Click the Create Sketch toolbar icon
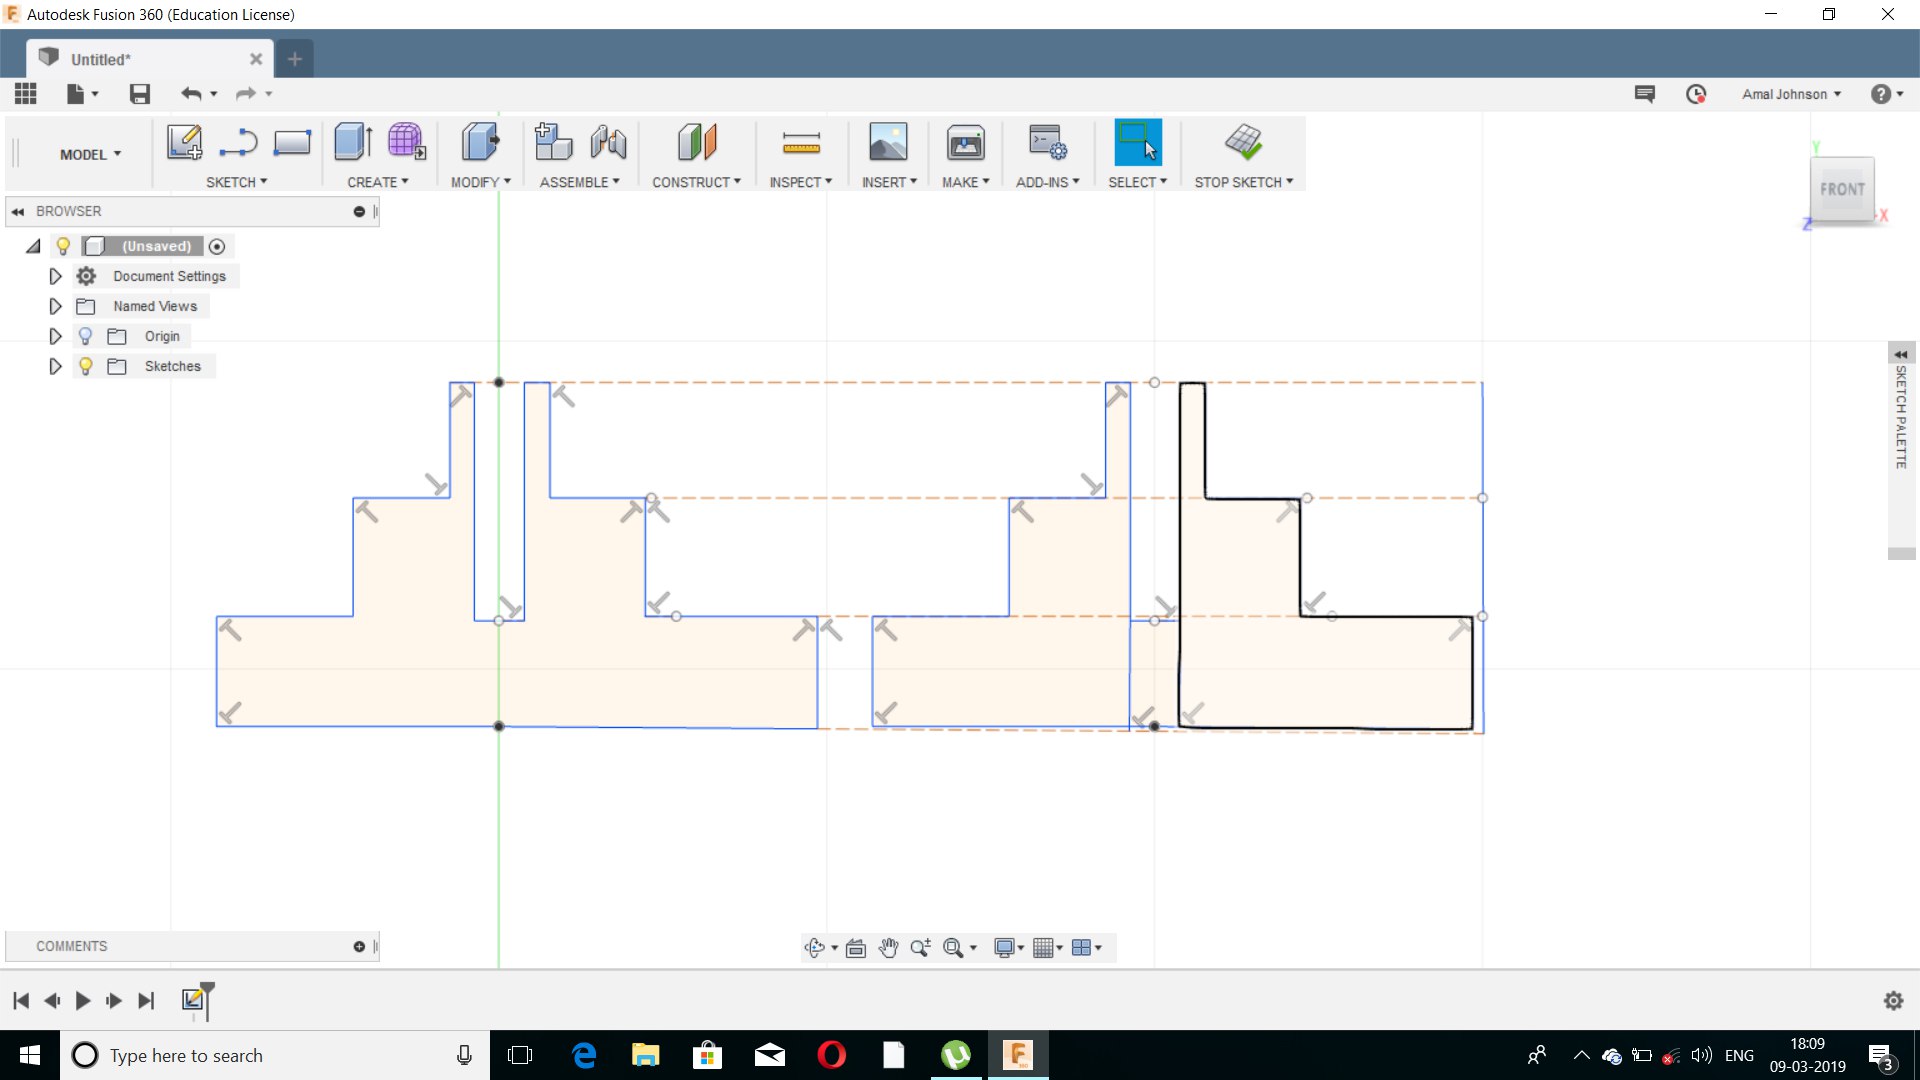The height and width of the screenshot is (1080, 1920). 184,142
